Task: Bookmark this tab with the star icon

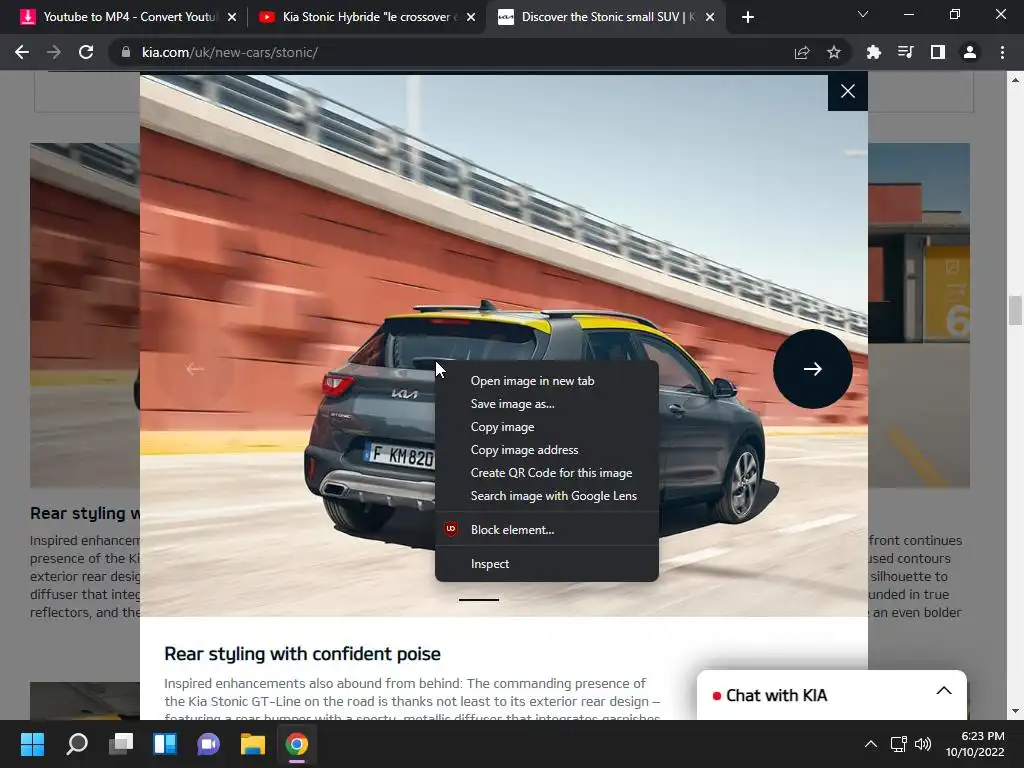Action: [x=834, y=52]
